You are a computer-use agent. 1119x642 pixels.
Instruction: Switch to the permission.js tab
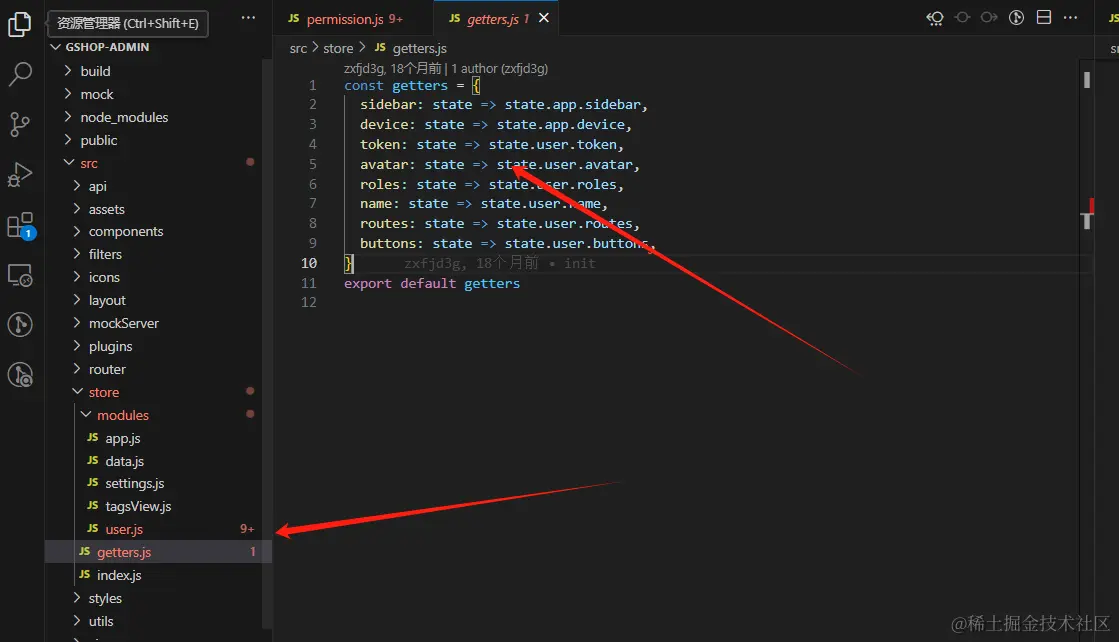(345, 19)
